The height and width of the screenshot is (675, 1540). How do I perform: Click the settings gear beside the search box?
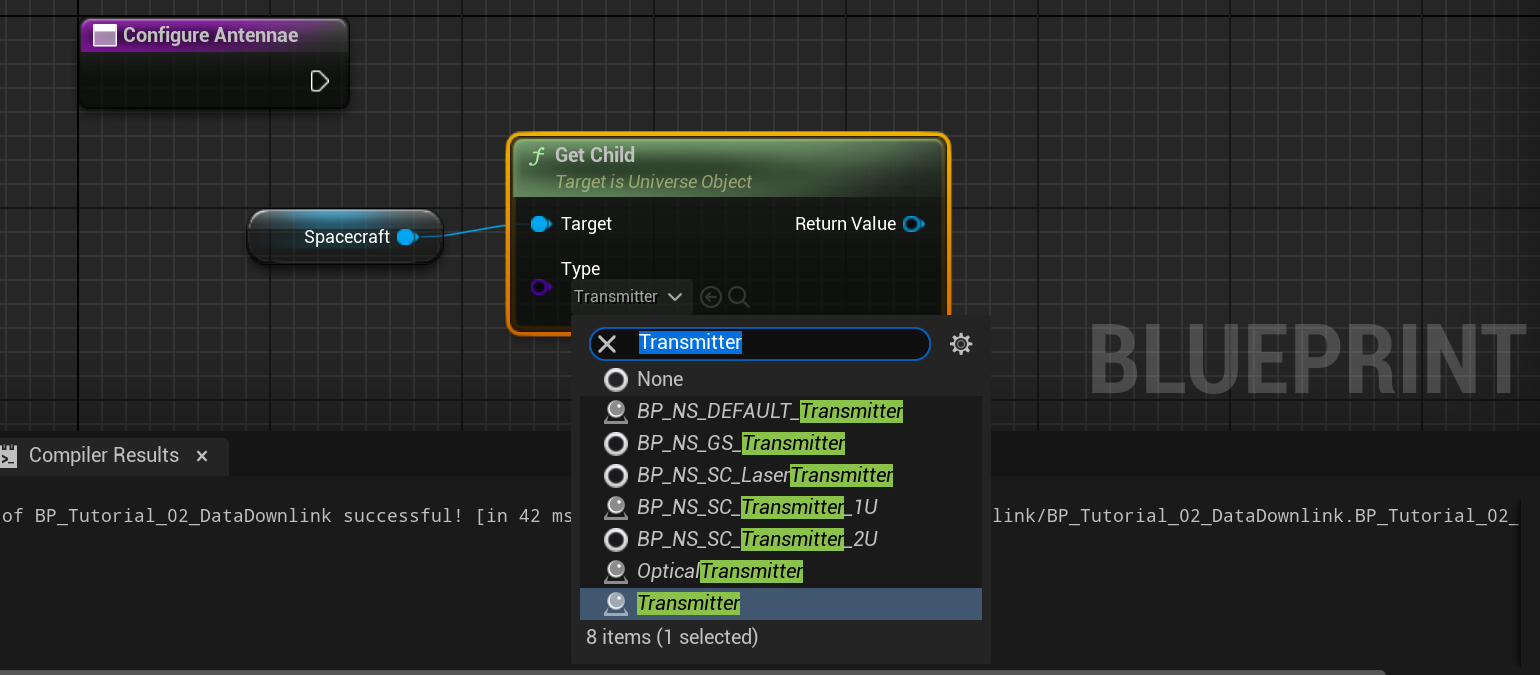click(960, 344)
